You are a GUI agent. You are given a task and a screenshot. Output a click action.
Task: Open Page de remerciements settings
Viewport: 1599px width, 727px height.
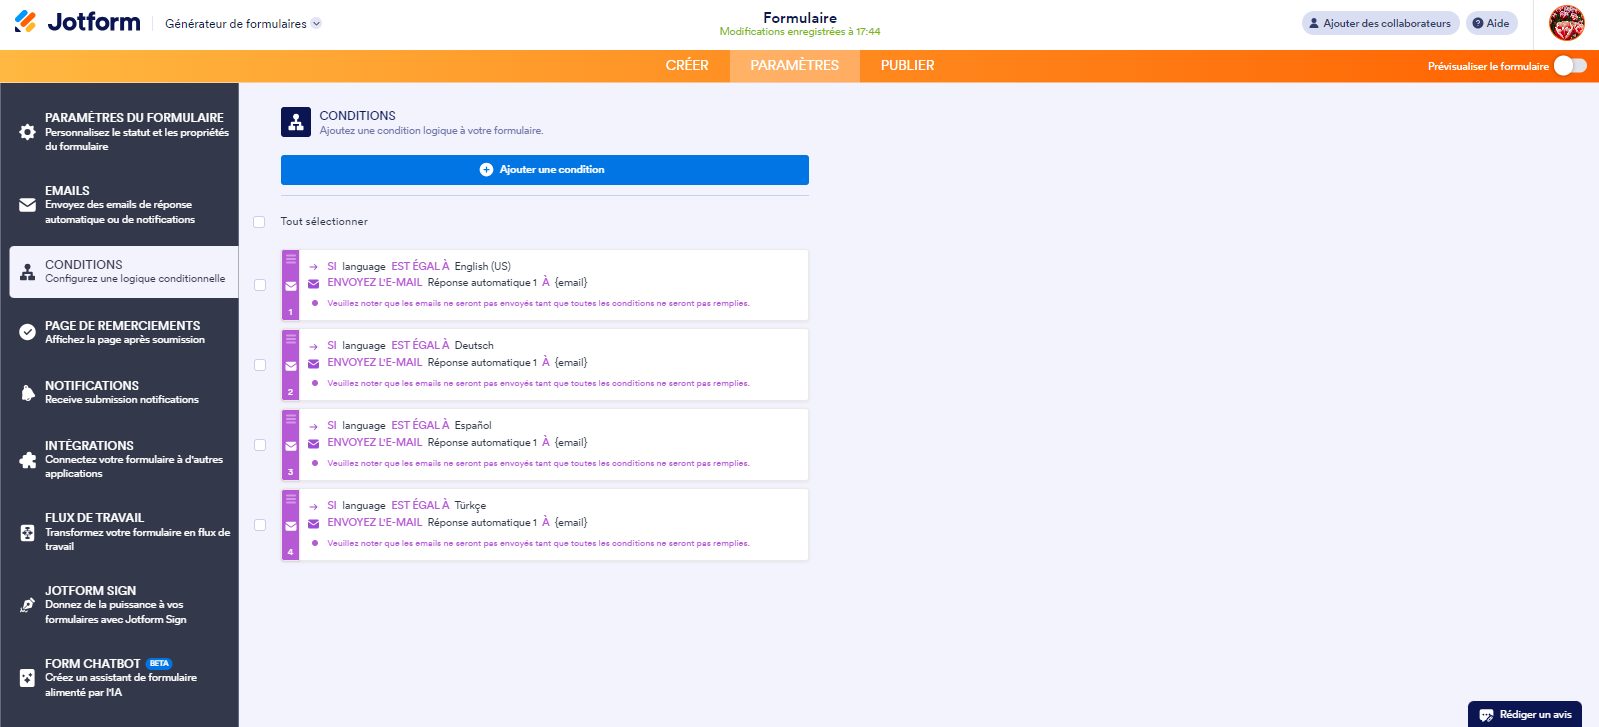pos(124,332)
